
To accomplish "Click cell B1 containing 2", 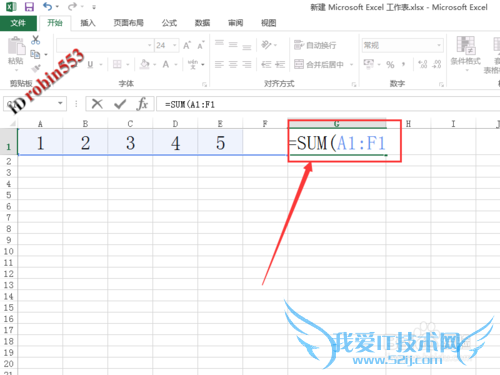I will [x=85, y=143].
